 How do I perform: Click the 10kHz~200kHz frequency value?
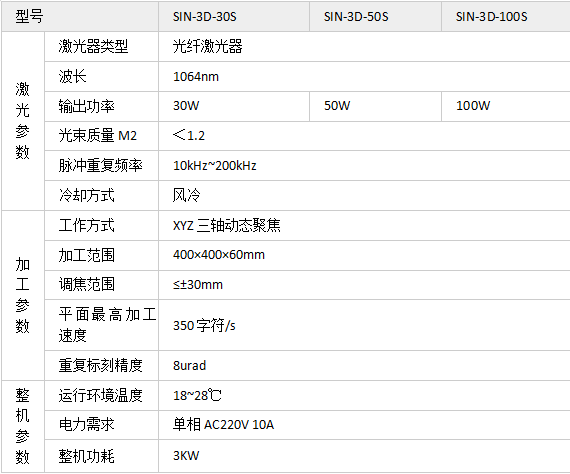(x=215, y=166)
